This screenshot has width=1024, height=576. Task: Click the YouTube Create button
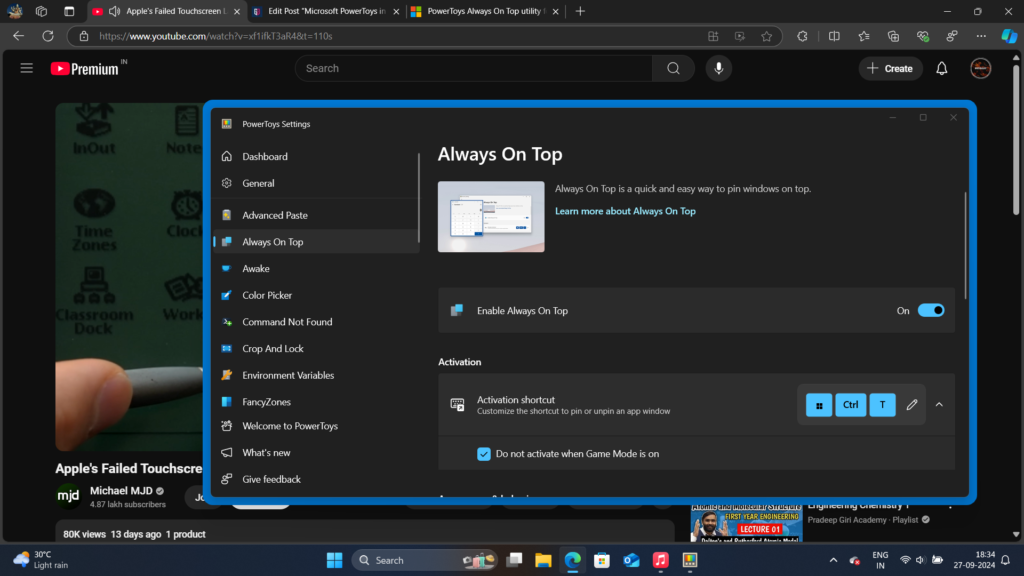pos(890,69)
